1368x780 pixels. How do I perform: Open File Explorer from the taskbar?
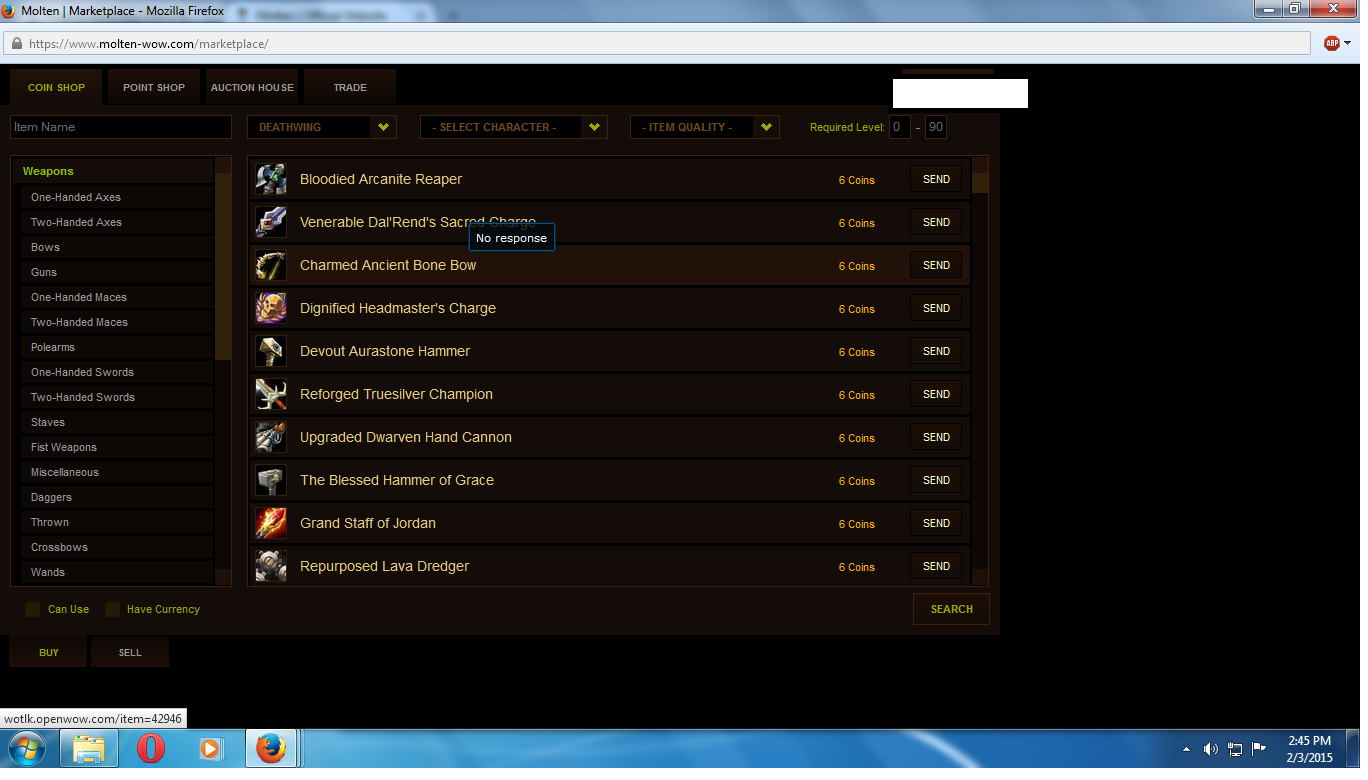(89, 748)
